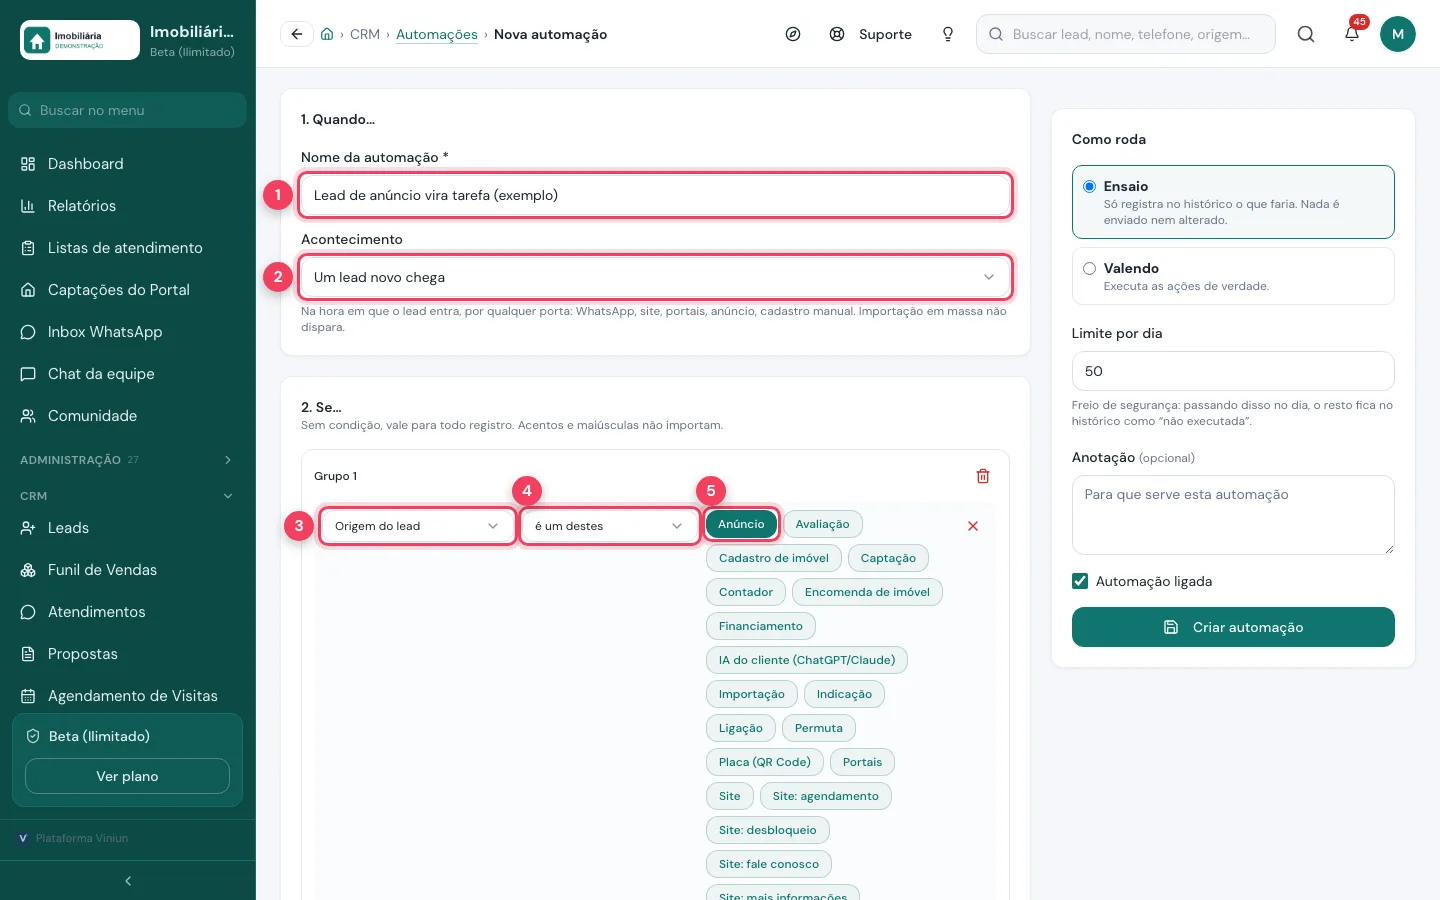The image size is (1440, 900).
Task: Delete Grupo 1 with the trash icon
Action: (x=983, y=476)
